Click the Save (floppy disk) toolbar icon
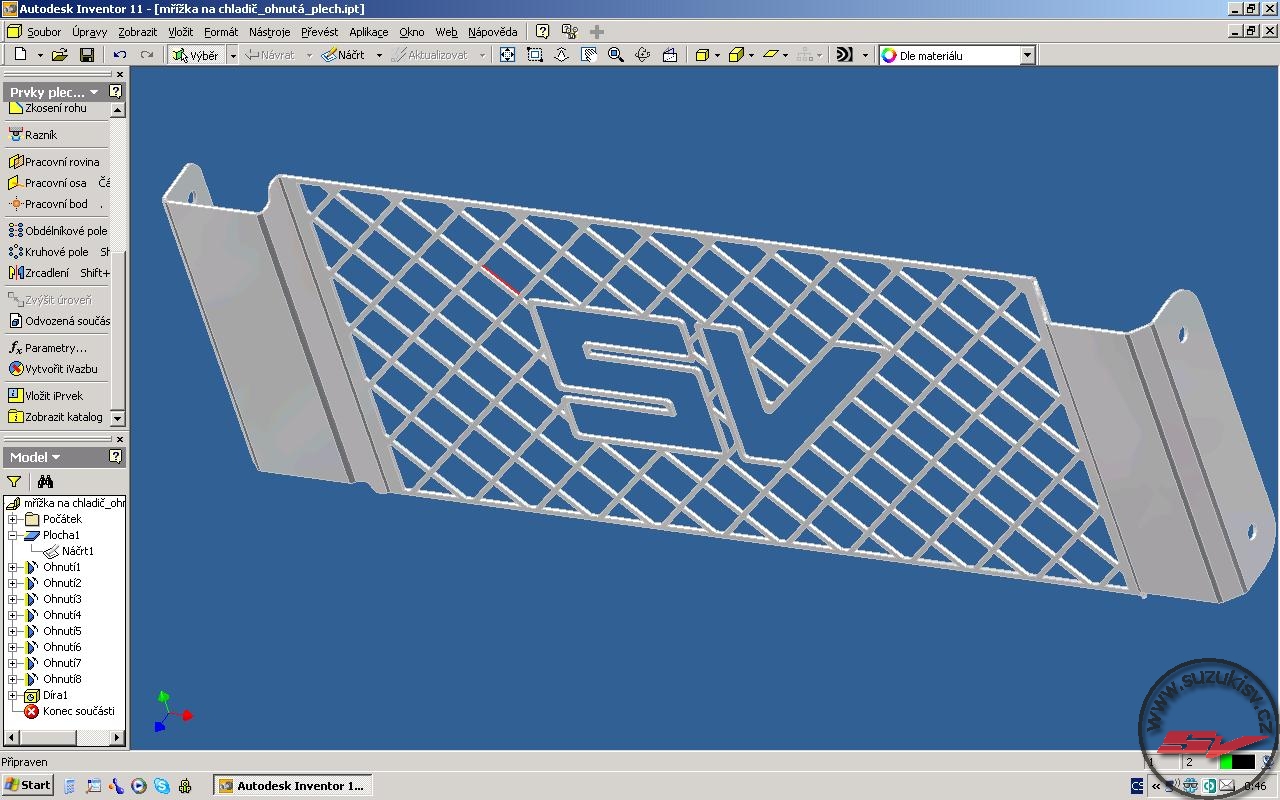 click(x=87, y=55)
